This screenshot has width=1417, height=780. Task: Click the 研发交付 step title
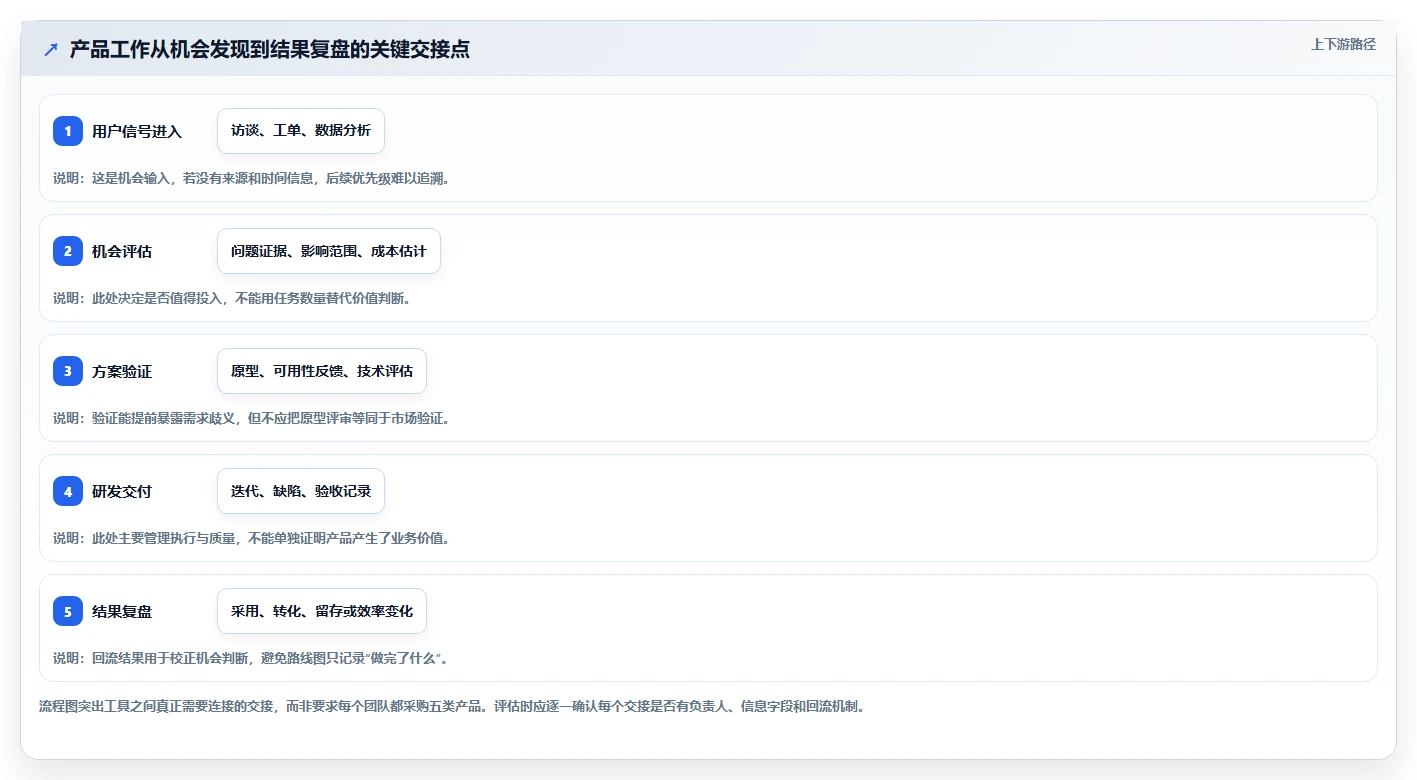click(x=122, y=491)
